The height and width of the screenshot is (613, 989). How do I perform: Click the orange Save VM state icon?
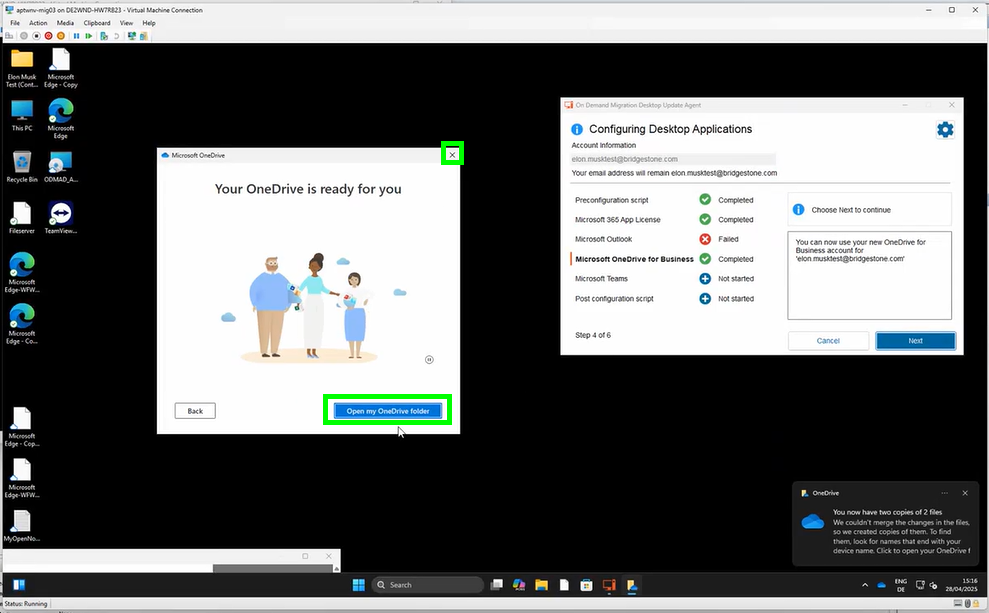tap(61, 36)
